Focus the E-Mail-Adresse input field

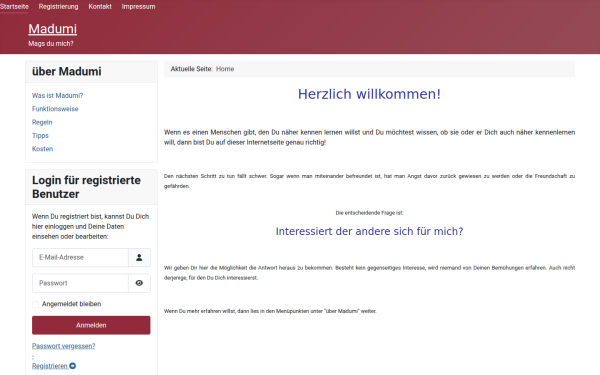[80, 258]
